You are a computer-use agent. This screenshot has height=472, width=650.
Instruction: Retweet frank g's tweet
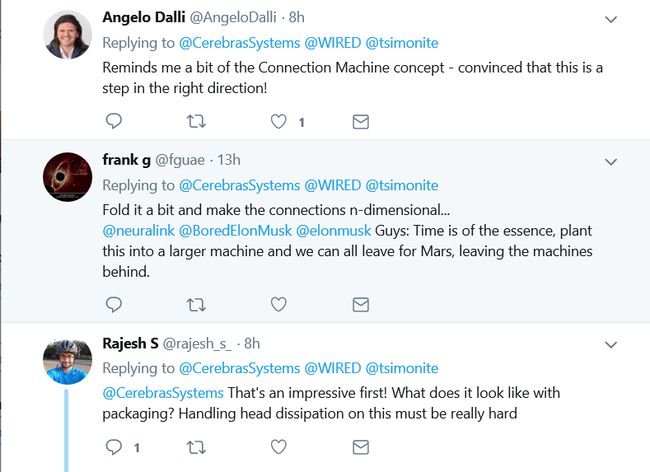pos(196,305)
